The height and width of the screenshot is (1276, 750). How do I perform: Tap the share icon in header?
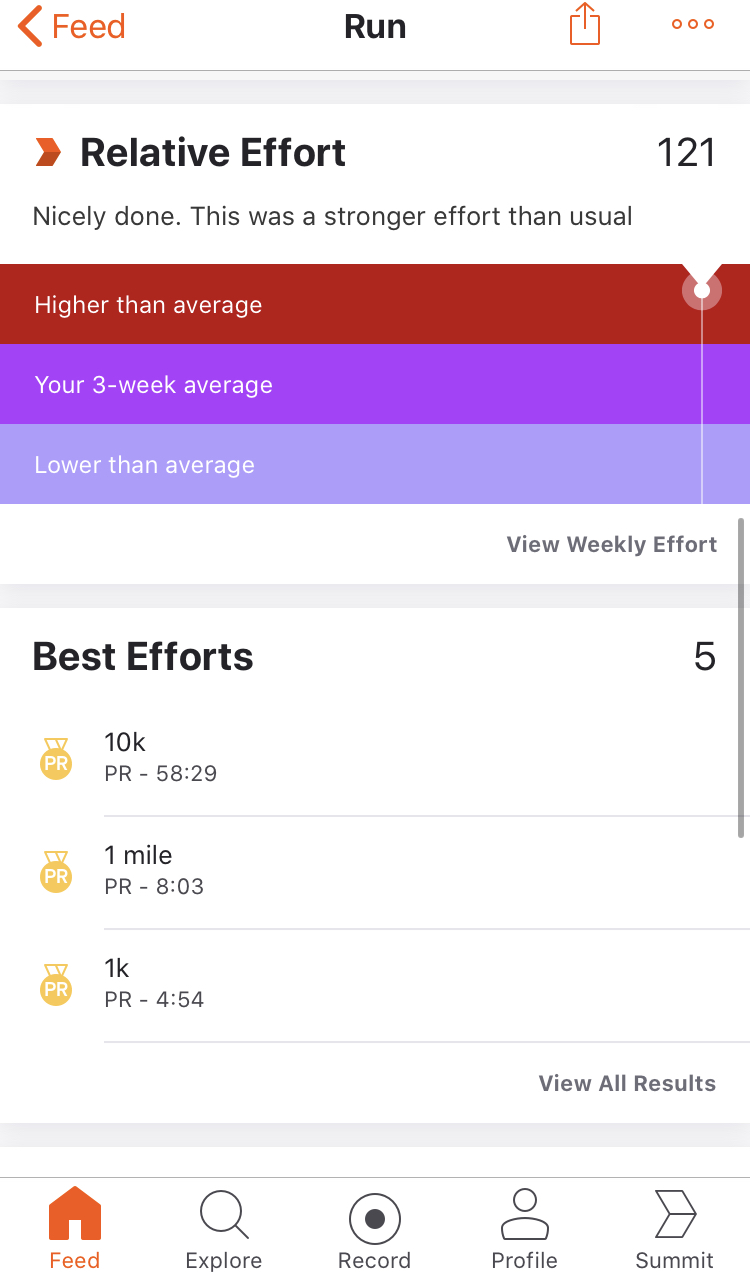click(x=585, y=25)
